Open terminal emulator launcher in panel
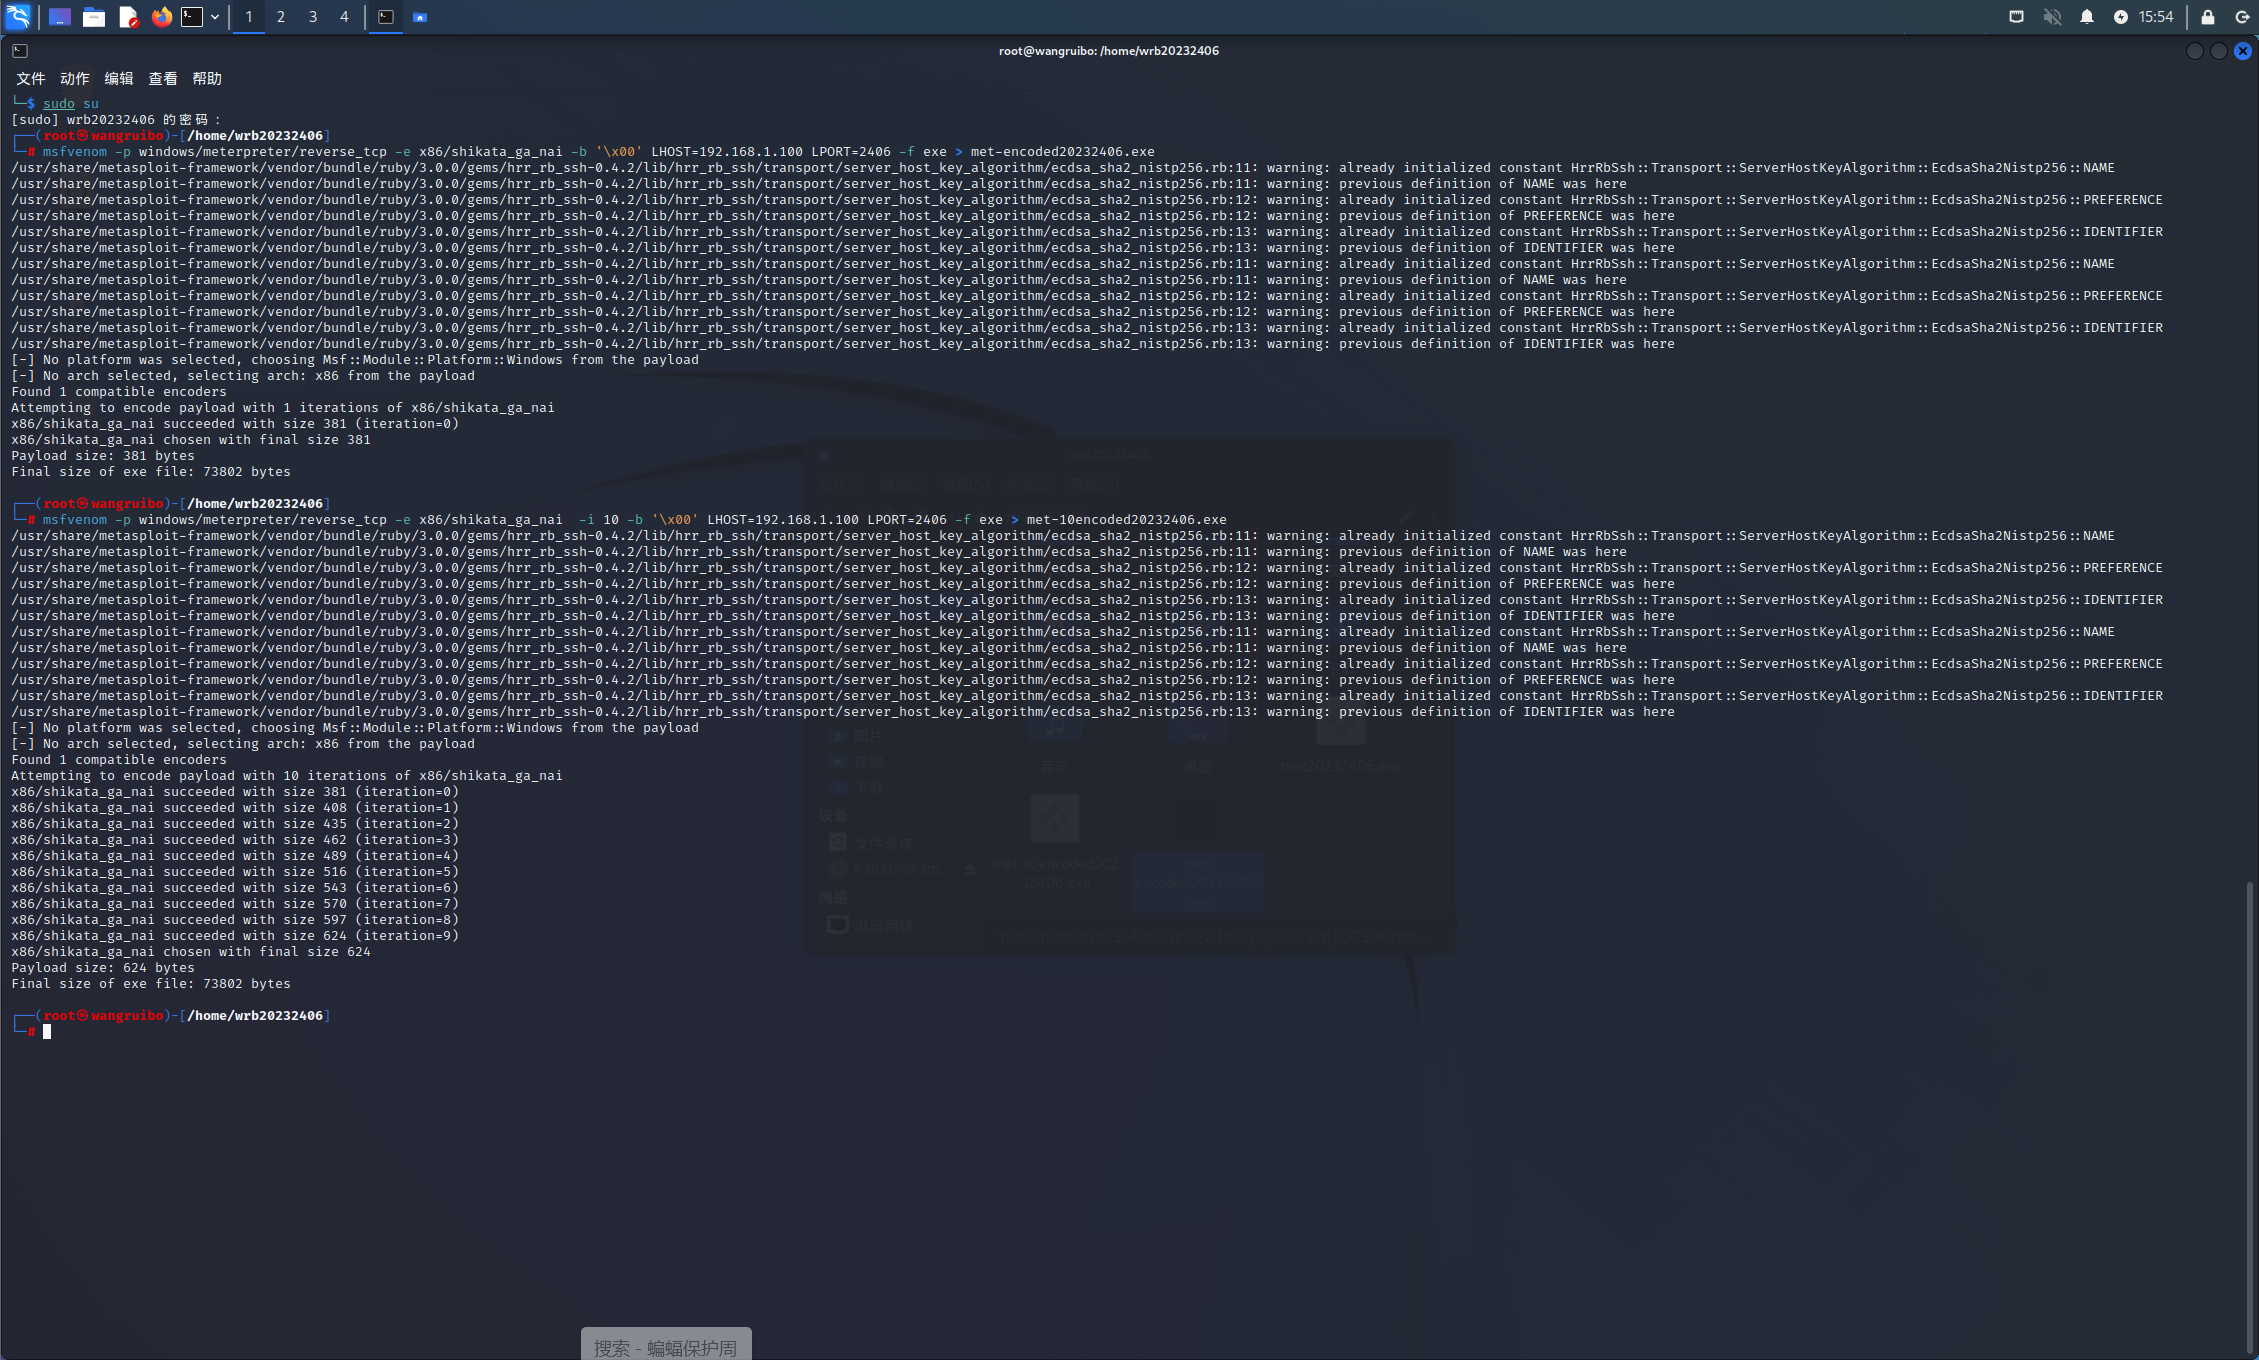 tap(192, 17)
